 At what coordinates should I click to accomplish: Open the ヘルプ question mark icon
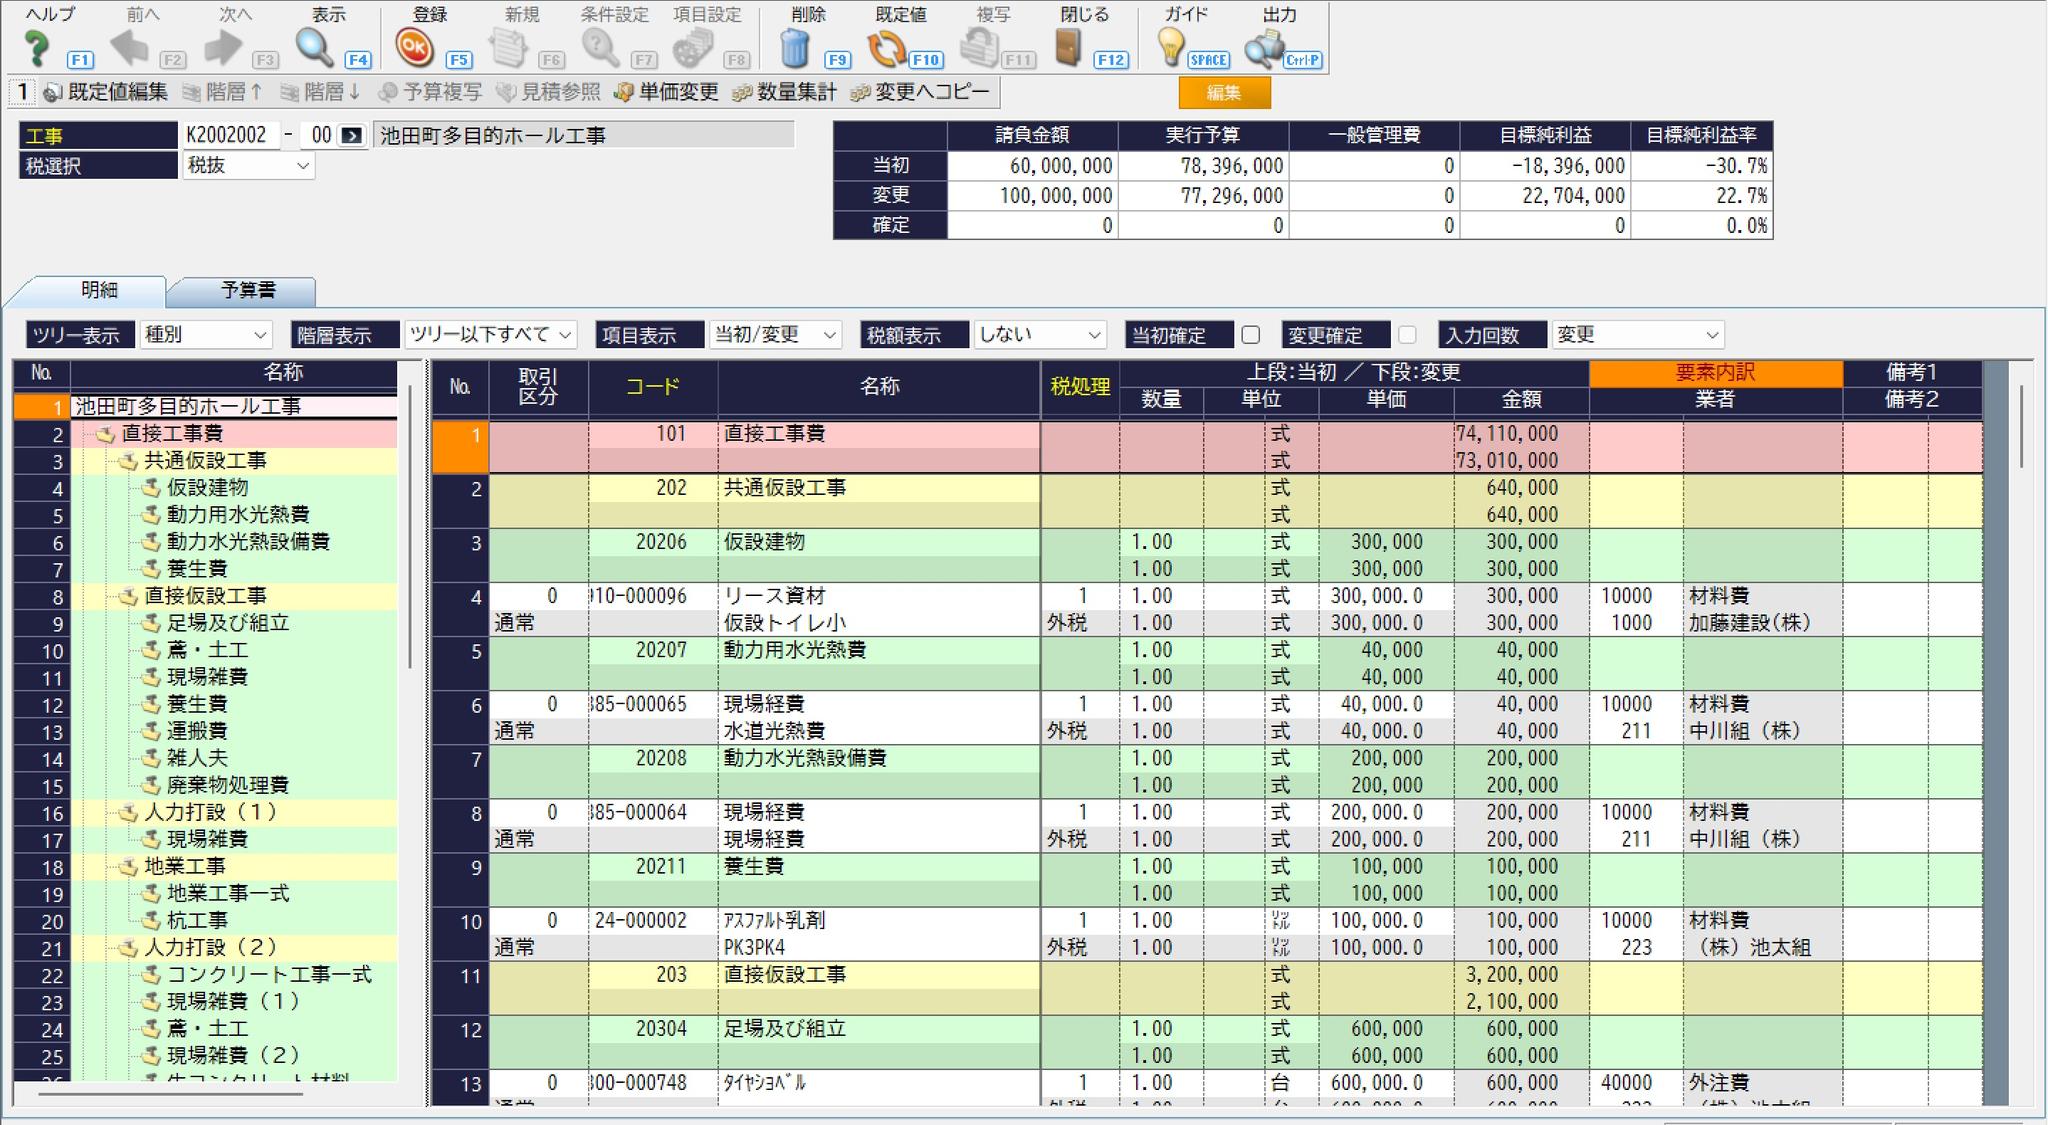click(x=37, y=47)
